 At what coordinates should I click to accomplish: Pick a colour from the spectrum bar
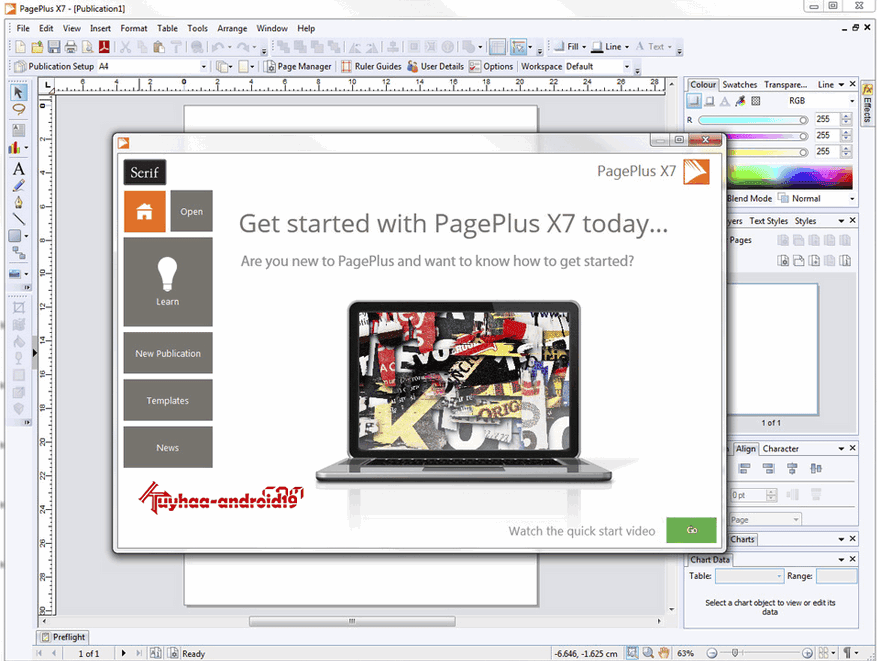(790, 177)
